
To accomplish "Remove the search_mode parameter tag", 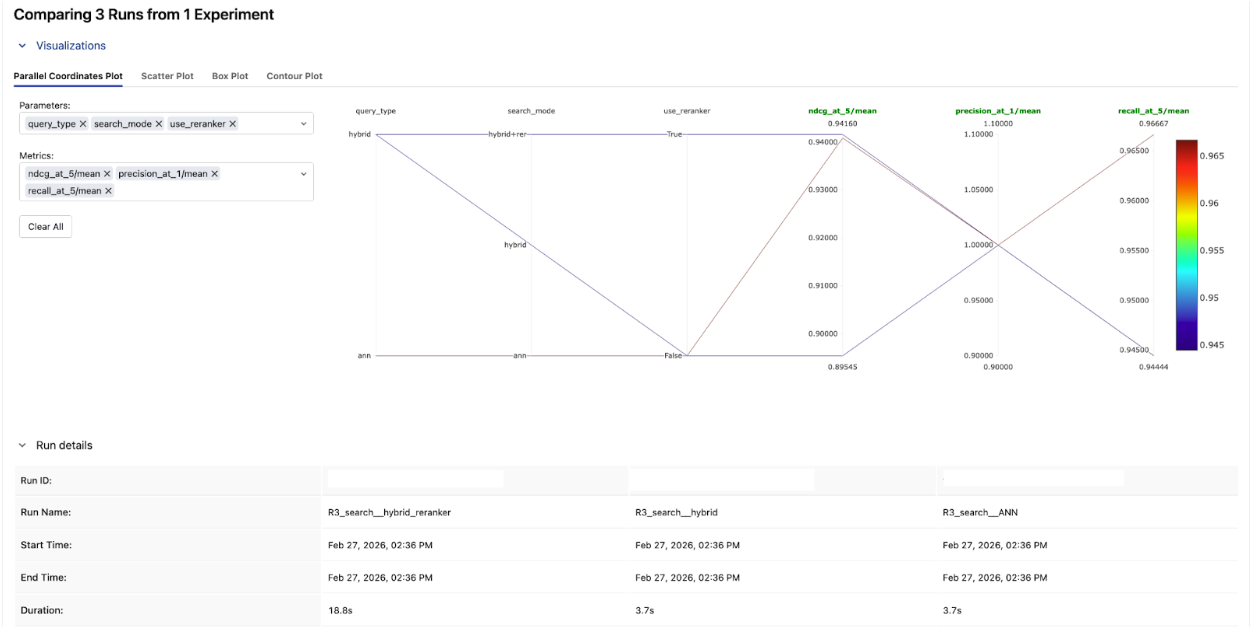I will 158,124.
